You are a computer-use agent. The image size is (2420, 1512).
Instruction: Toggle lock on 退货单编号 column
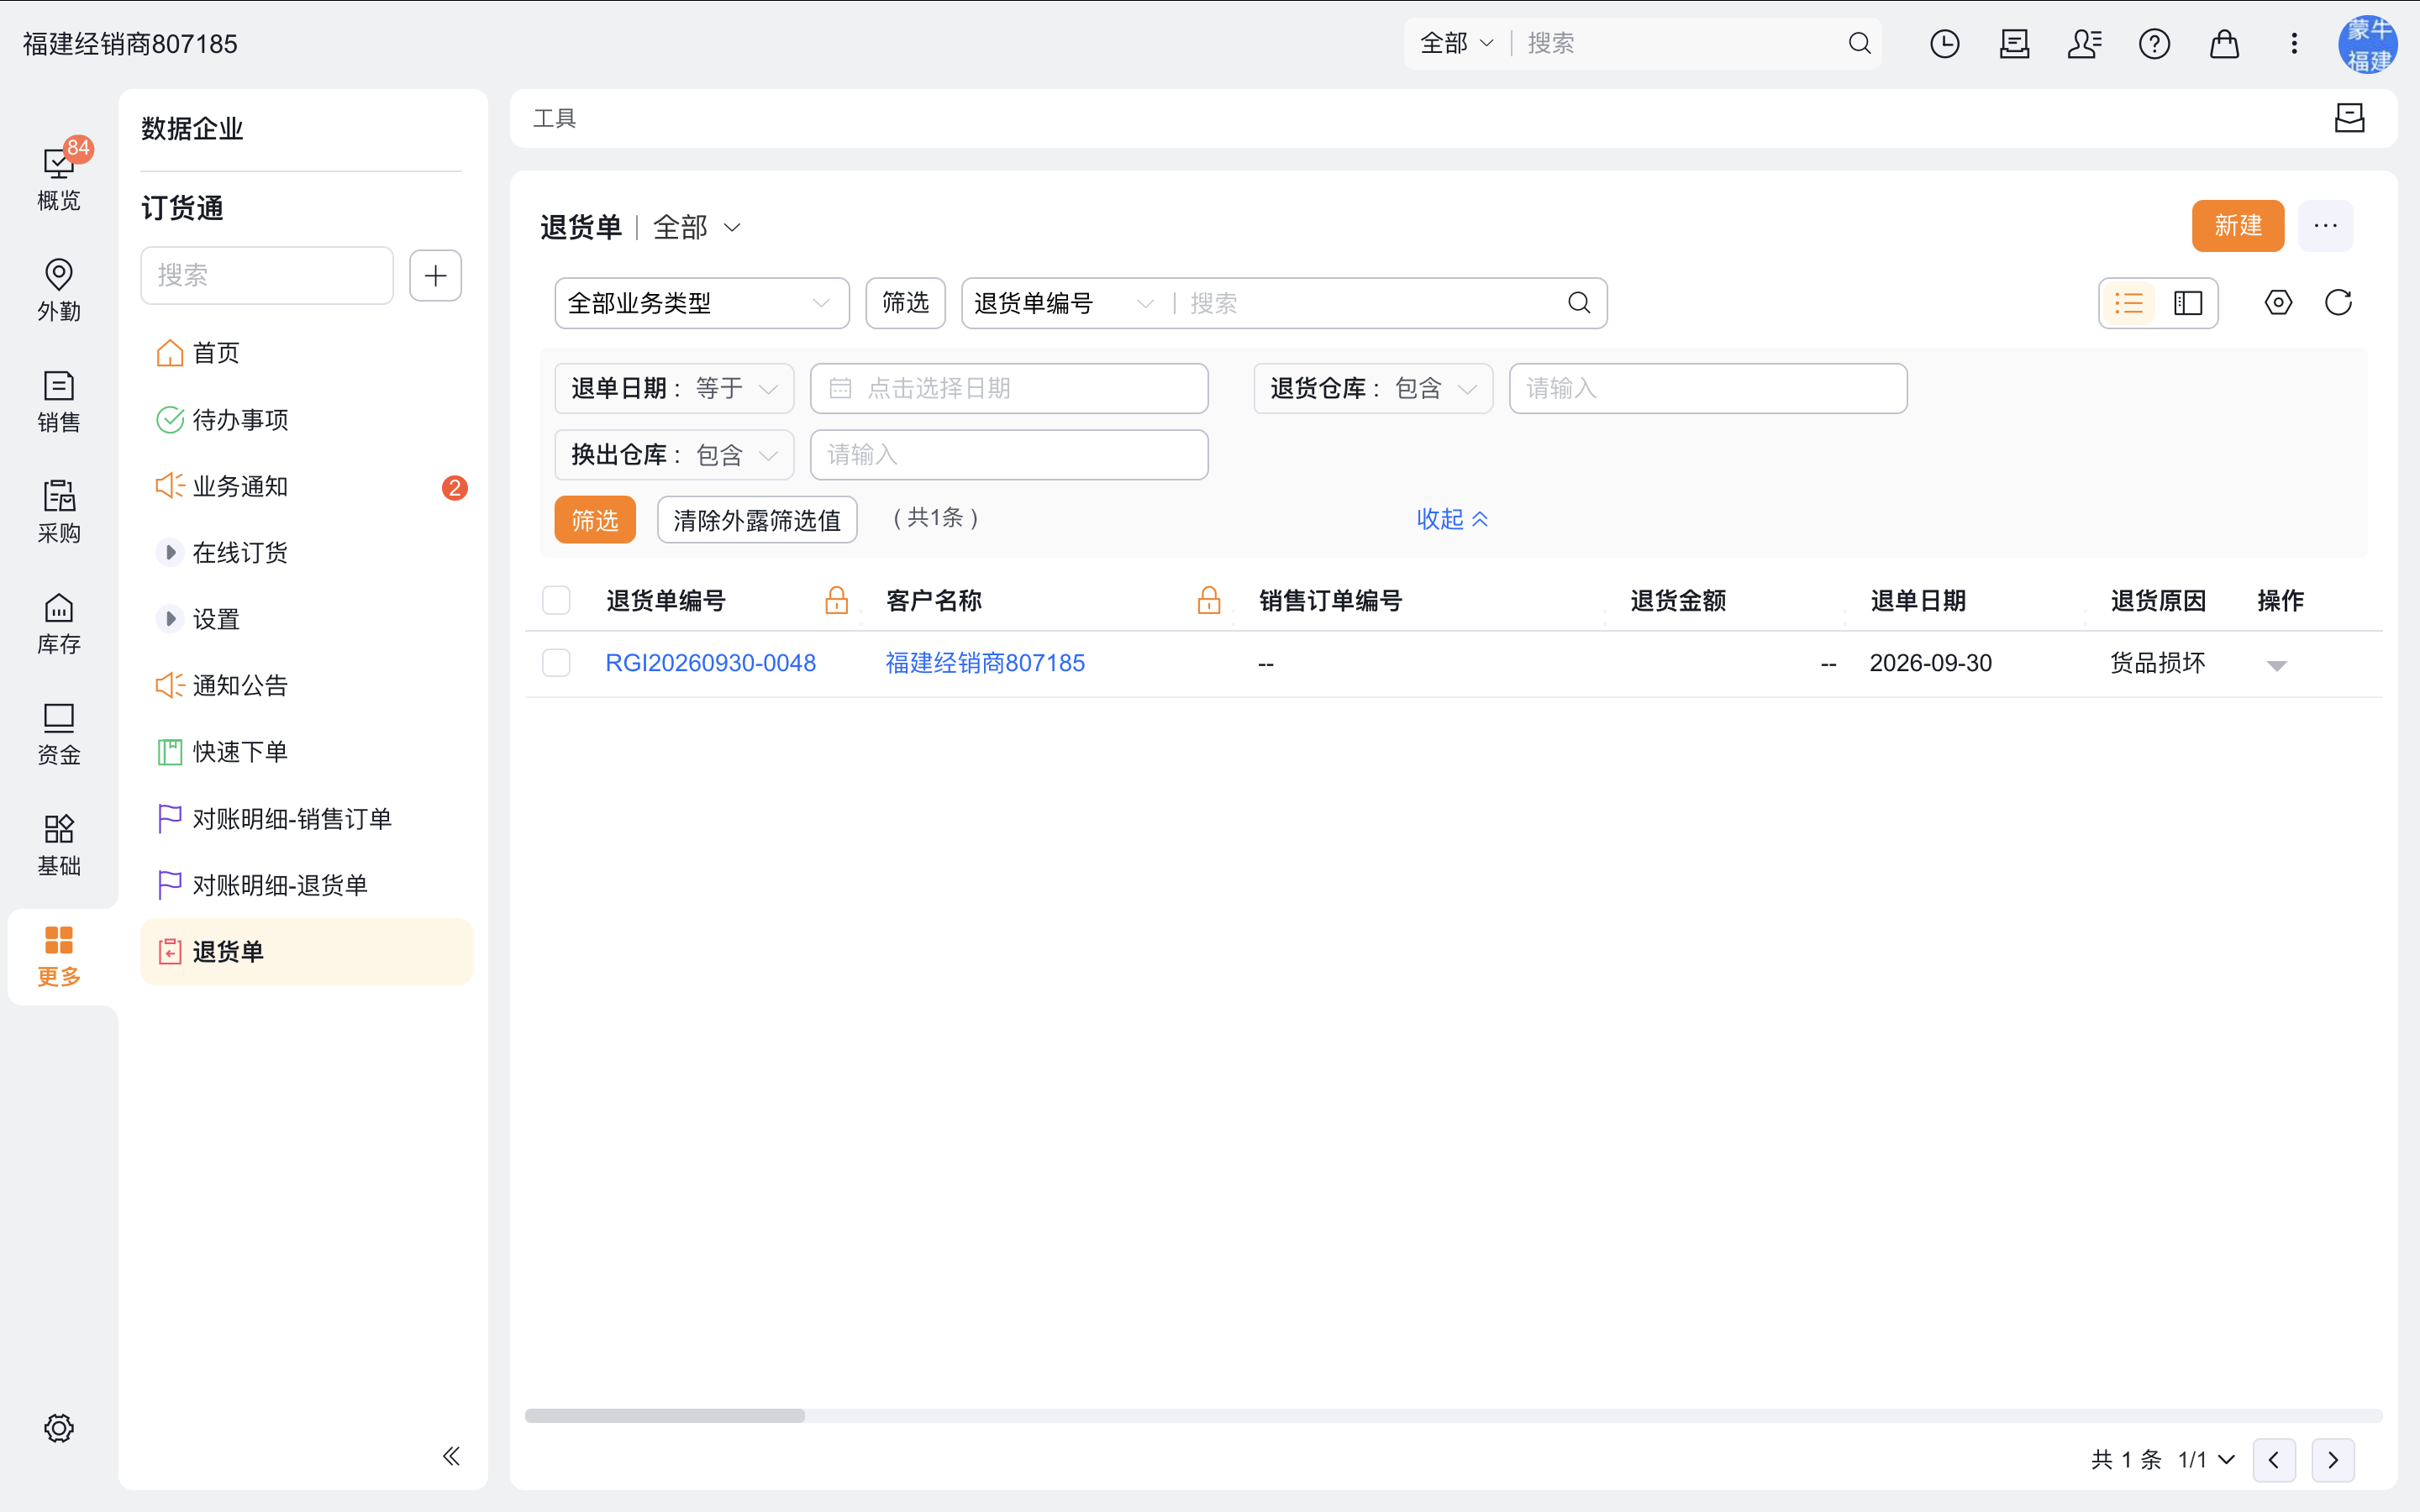point(836,600)
